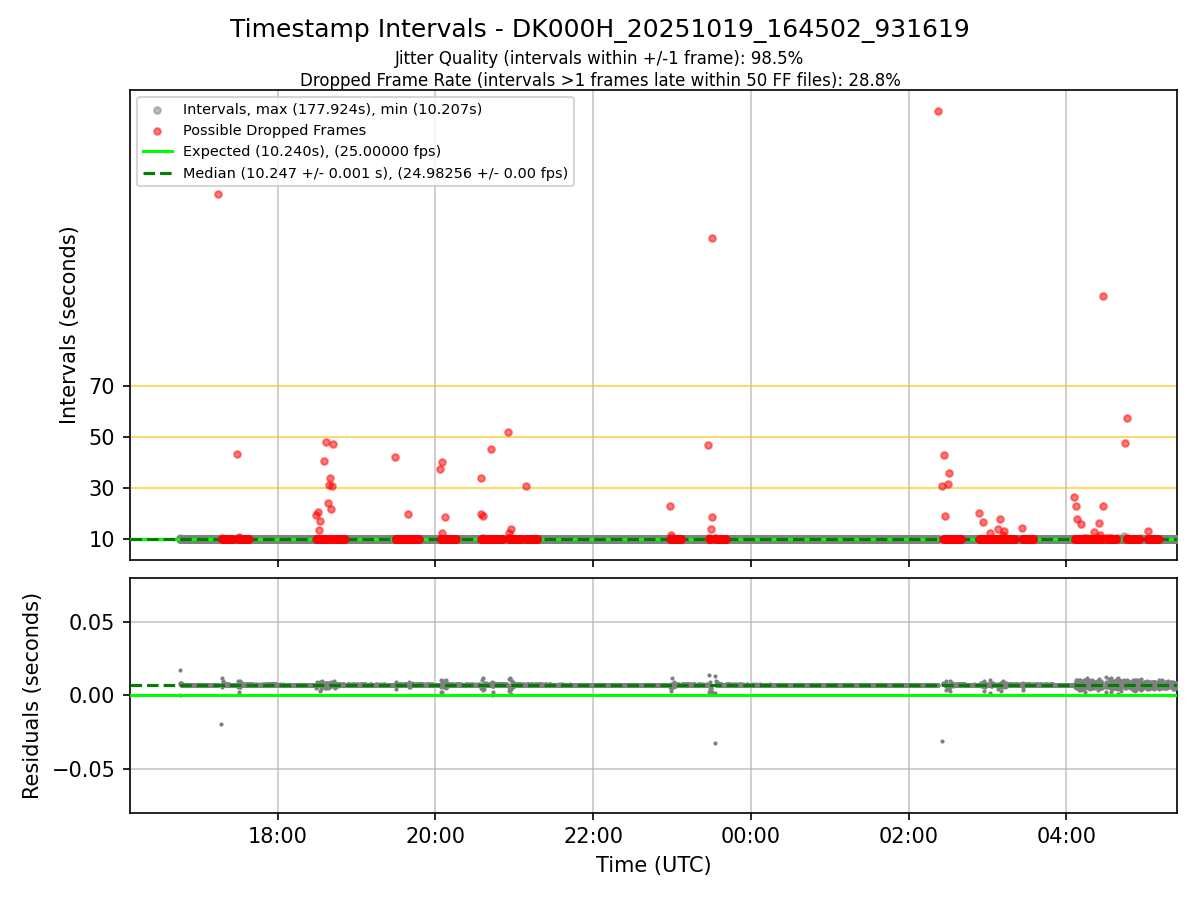Click the highest red dropped-frame point, near the top of the plot after 02:00
This screenshot has width=1200, height=900.
[x=938, y=111]
